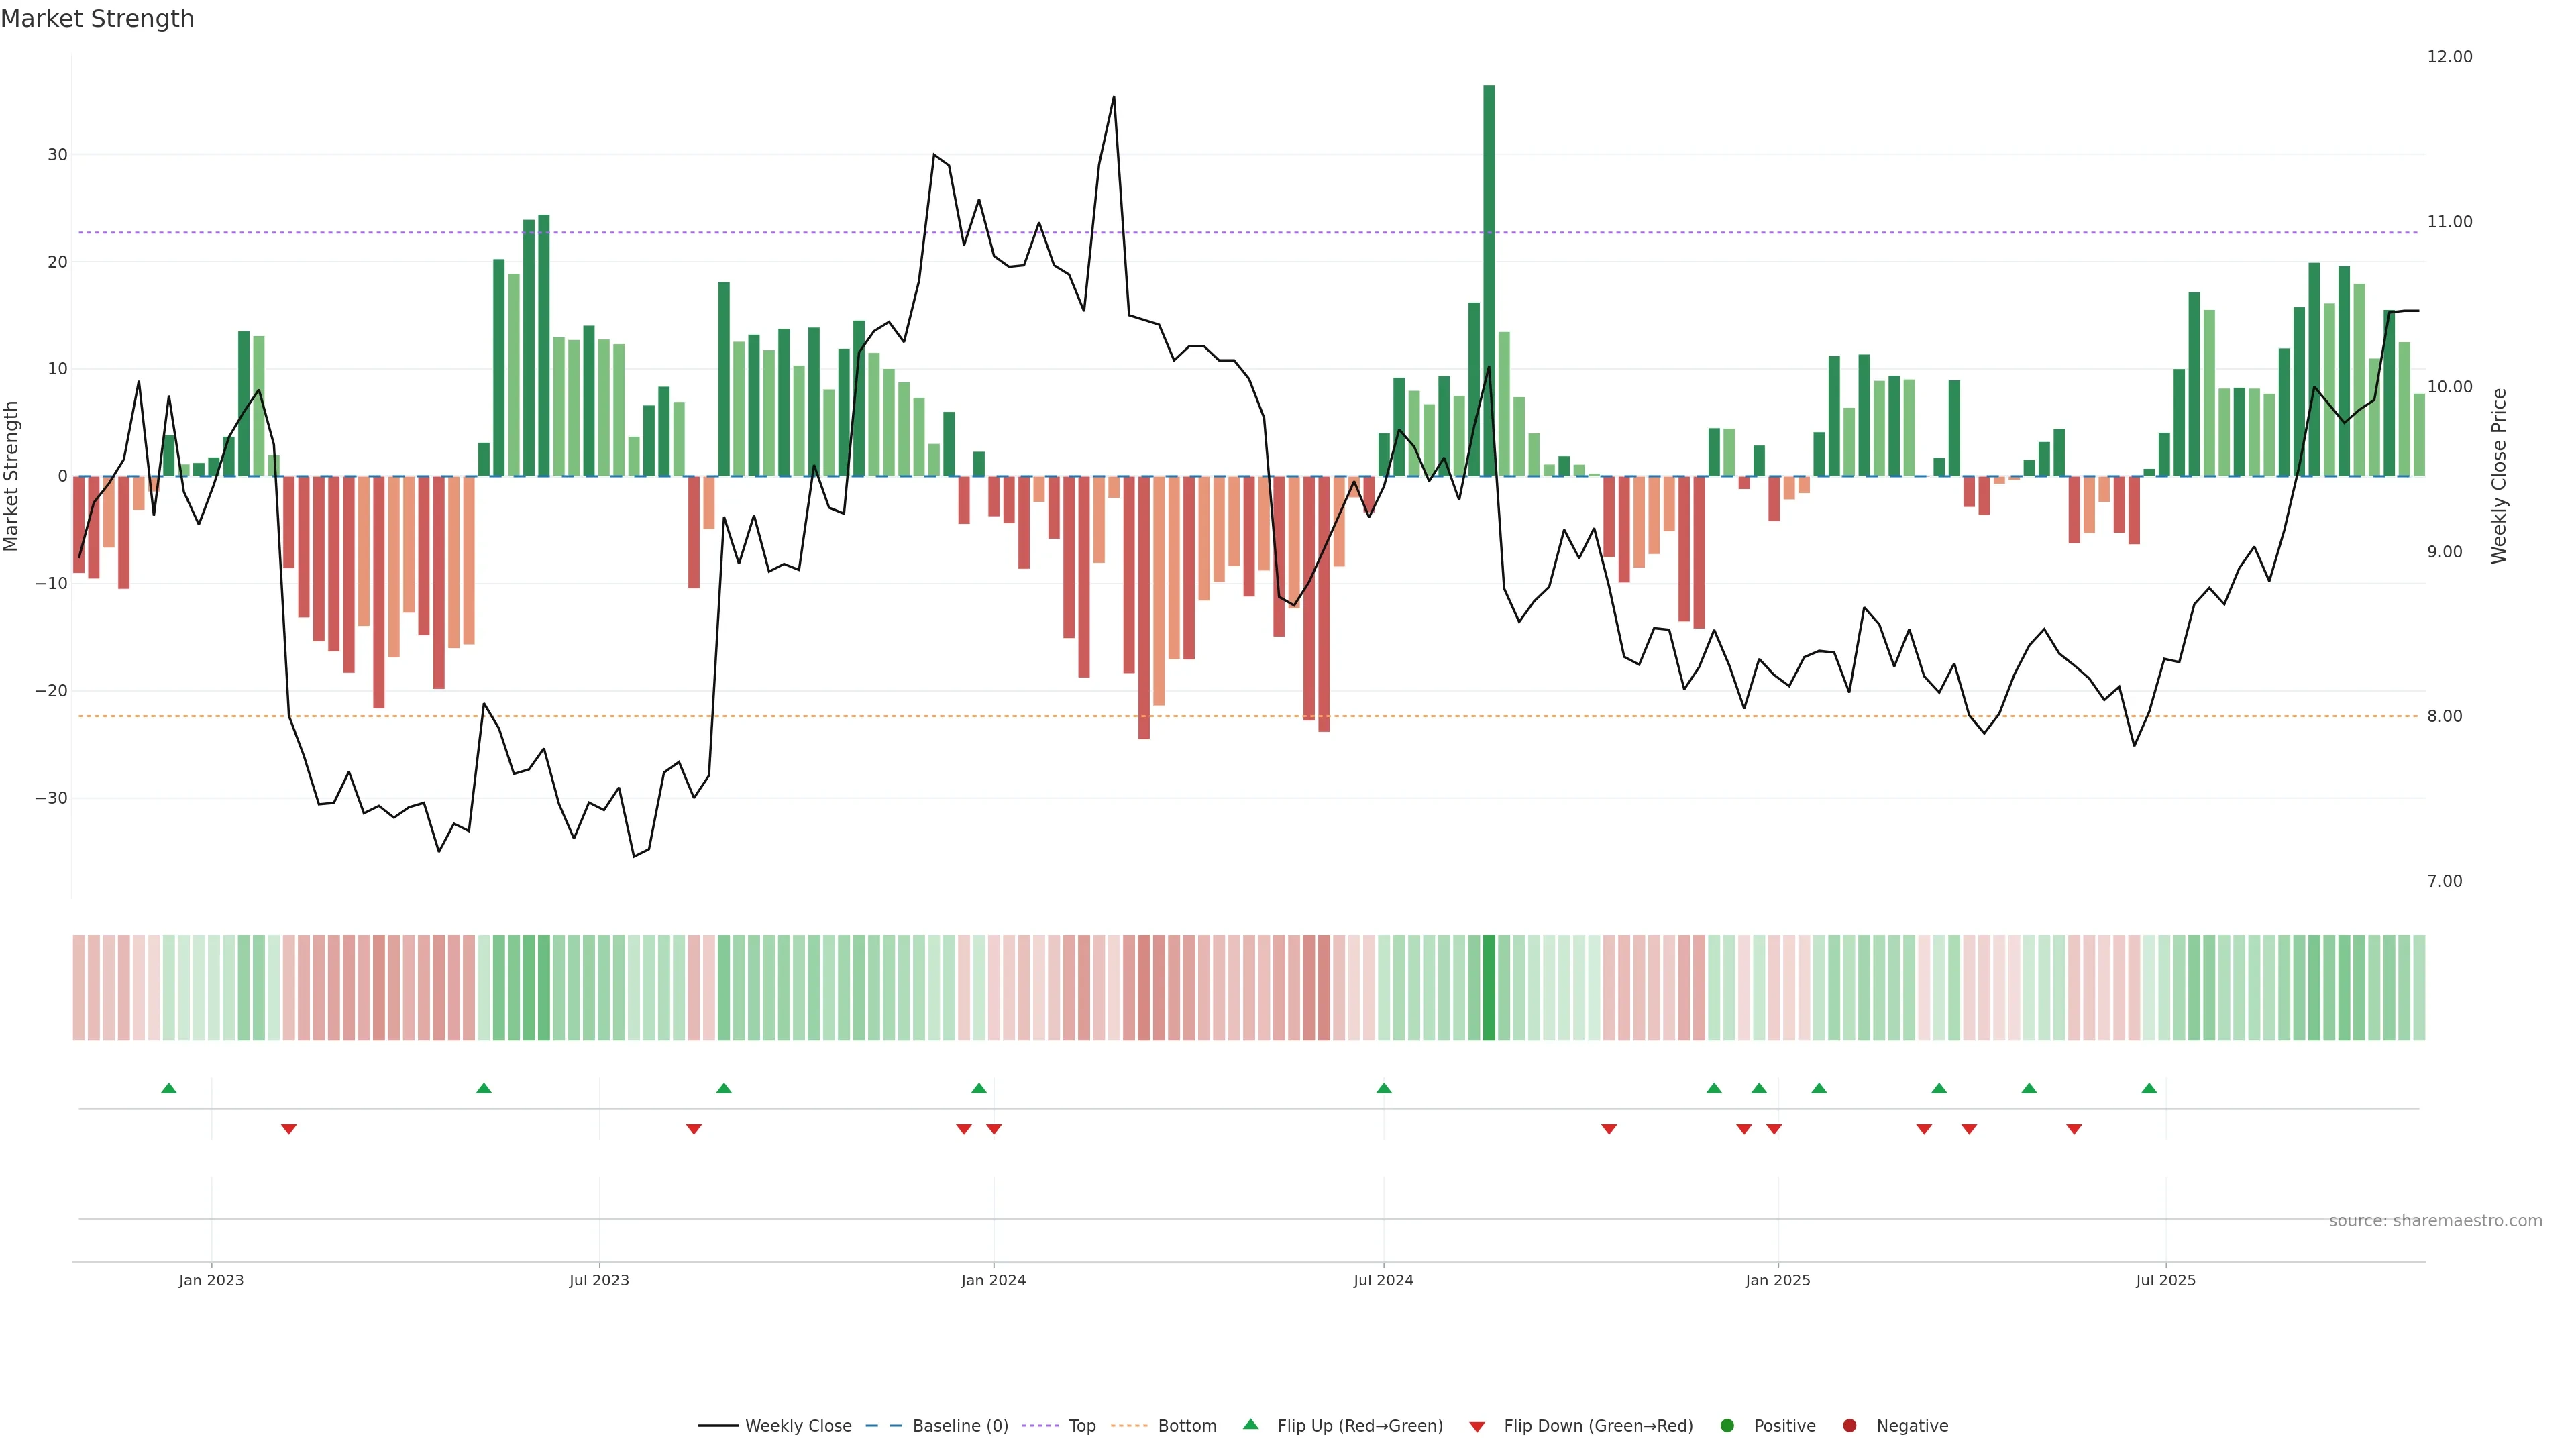This screenshot has height=1449, width=2576.
Task: Click the last red flip-down triangle marker
Action: [2074, 1129]
